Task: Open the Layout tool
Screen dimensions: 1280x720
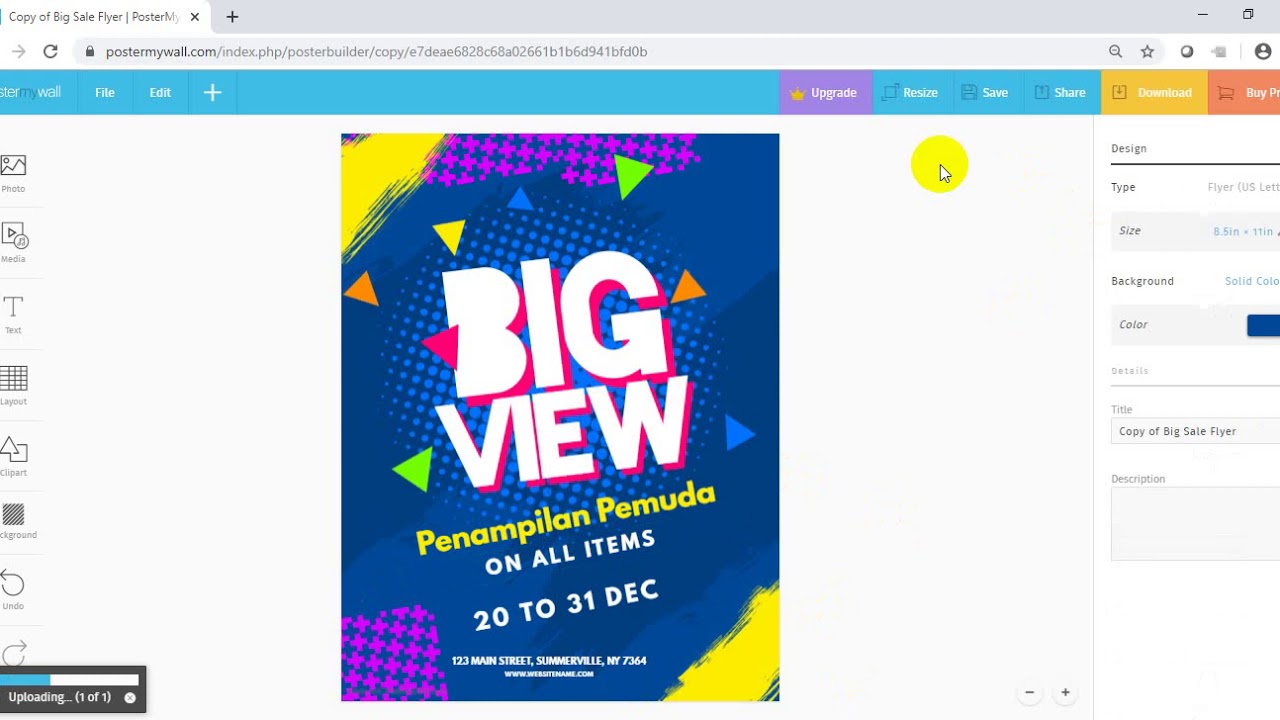Action: pos(13,385)
